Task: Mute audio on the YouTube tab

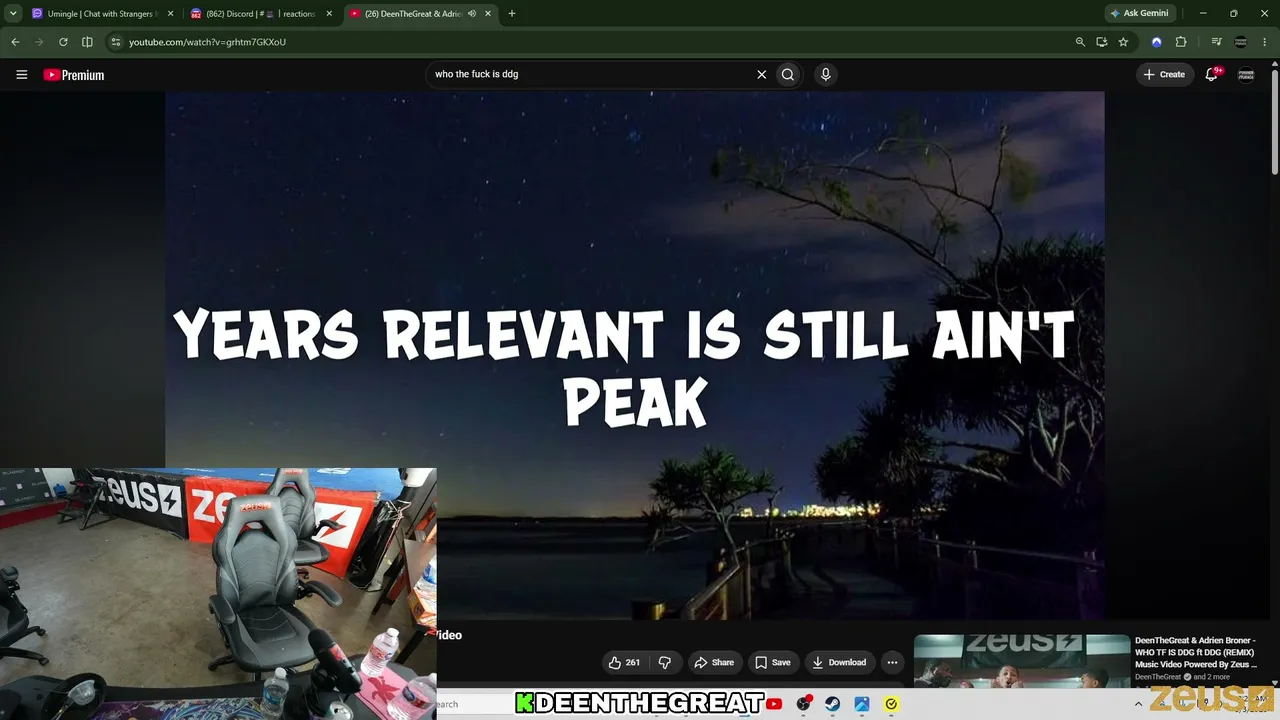Action: 471,14
